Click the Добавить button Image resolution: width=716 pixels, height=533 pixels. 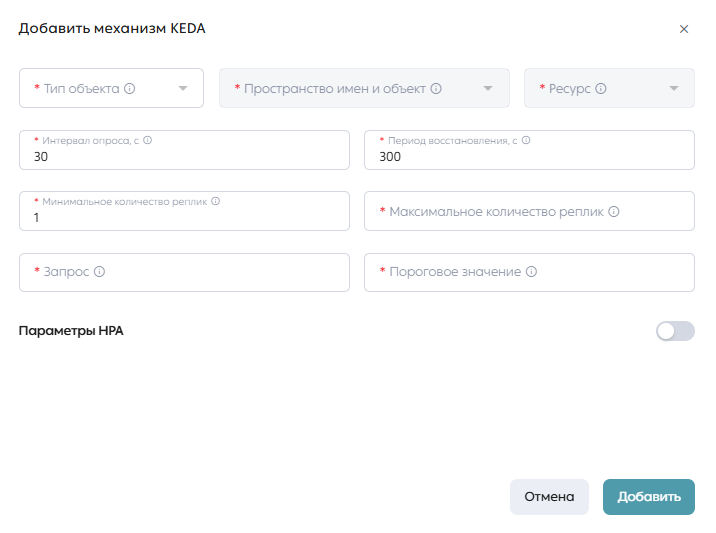click(649, 497)
